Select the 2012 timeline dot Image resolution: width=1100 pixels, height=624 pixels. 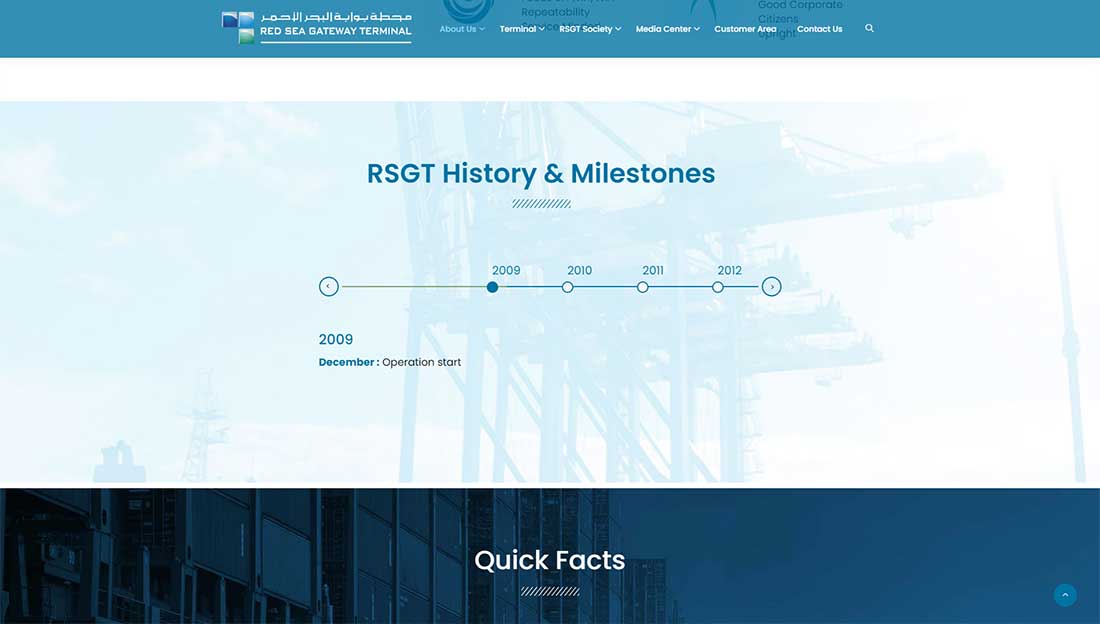coord(718,287)
